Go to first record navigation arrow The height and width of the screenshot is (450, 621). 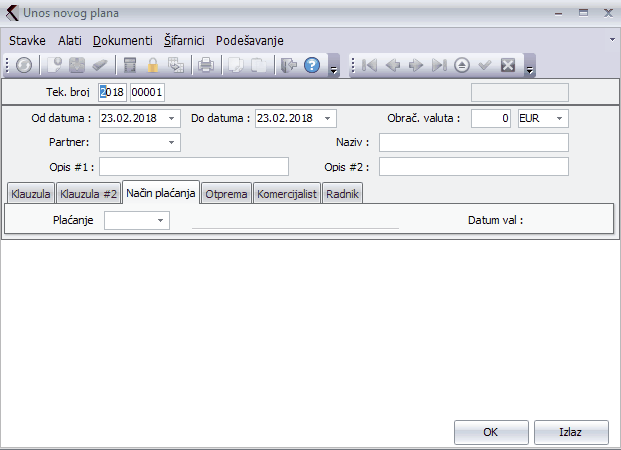[369, 65]
